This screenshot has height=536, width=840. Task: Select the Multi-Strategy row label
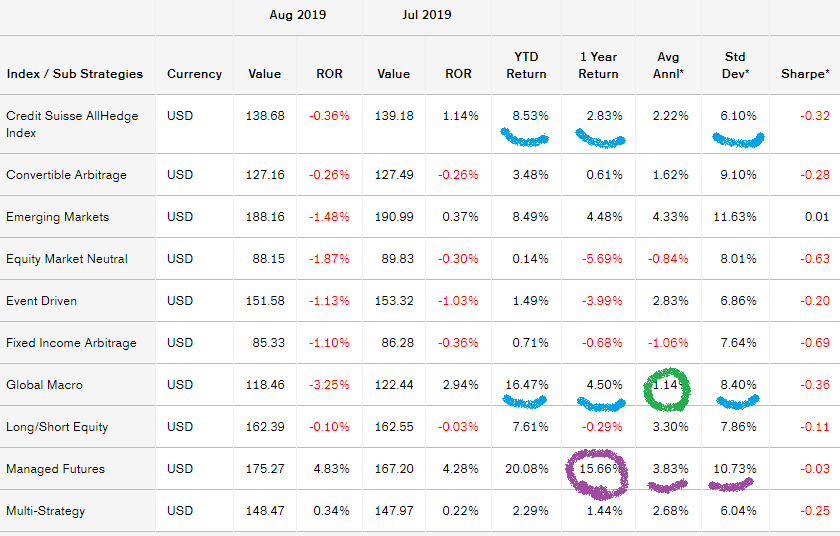(x=46, y=511)
